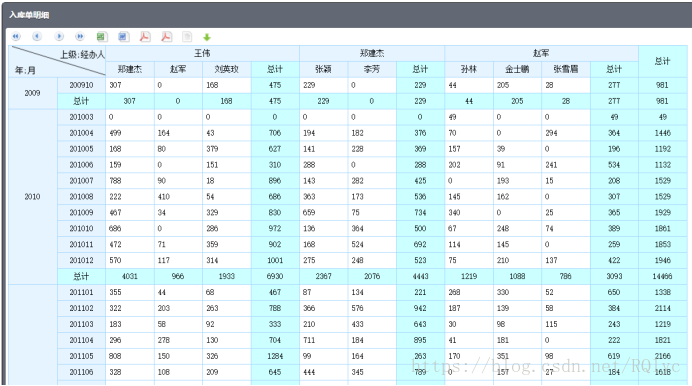The height and width of the screenshot is (386, 692).
Task: Select the 201105 month row label
Action: (81, 356)
